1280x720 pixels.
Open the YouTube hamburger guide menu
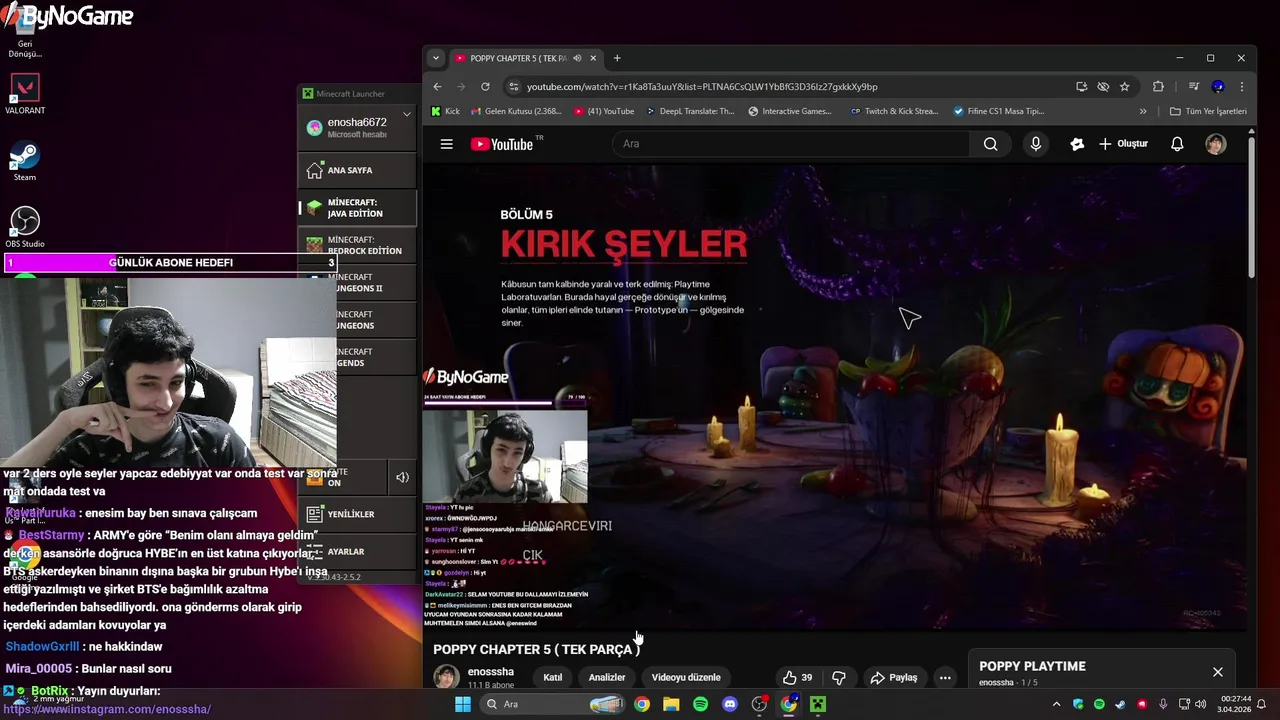[x=447, y=144]
